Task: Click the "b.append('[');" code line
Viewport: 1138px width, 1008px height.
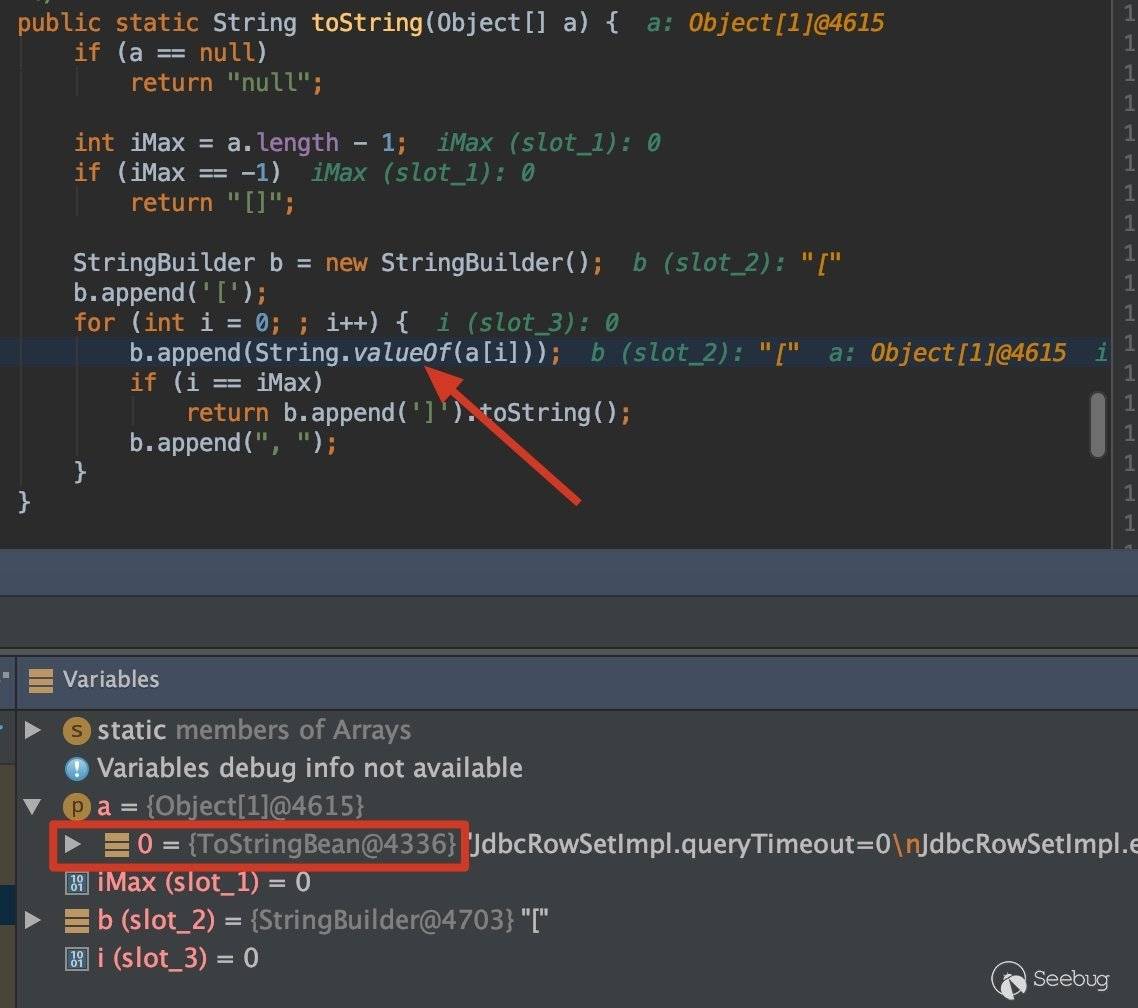Action: [170, 293]
